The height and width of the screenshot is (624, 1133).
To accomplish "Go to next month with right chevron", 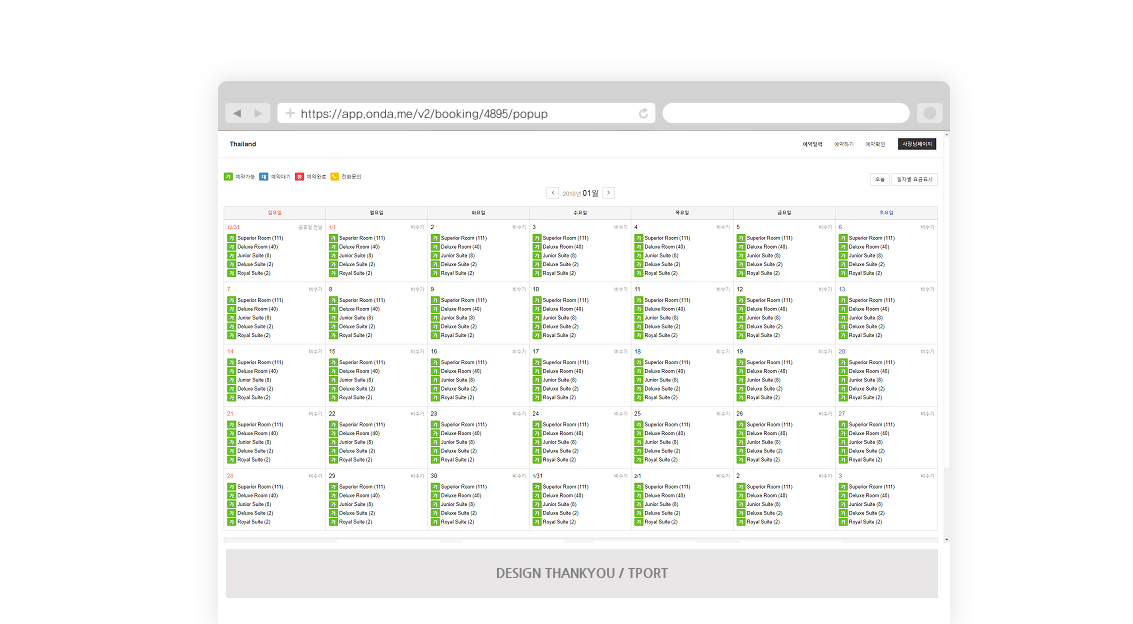I will pyautogui.click(x=608, y=193).
